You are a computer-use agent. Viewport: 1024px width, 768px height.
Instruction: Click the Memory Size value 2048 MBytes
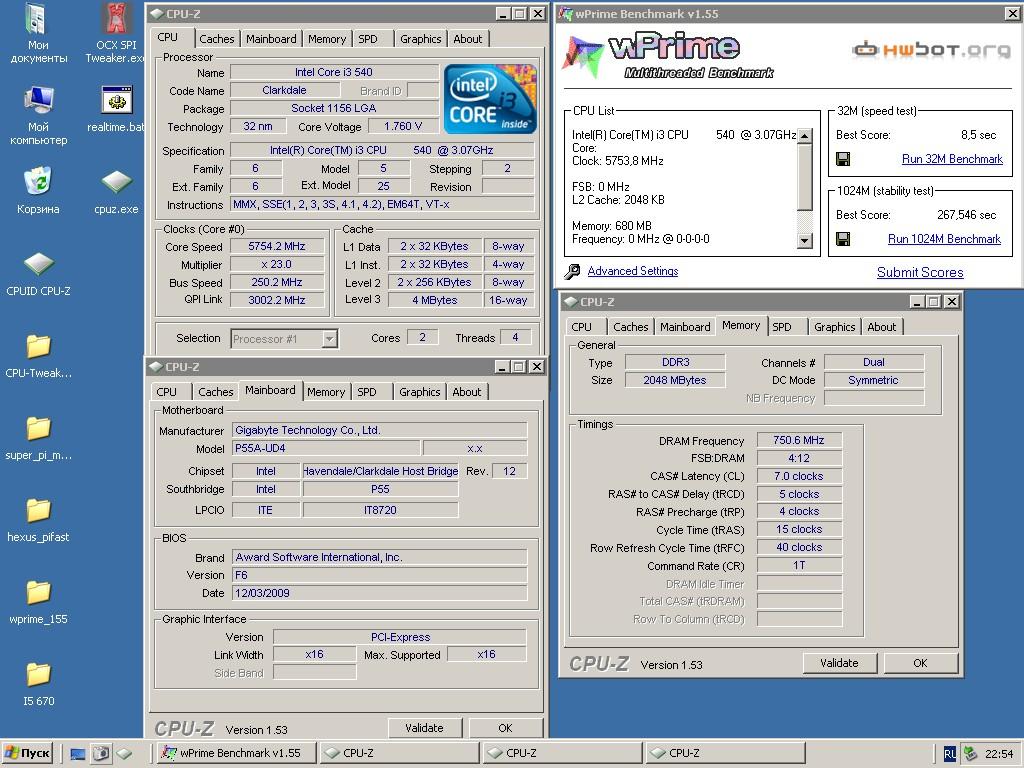675,380
